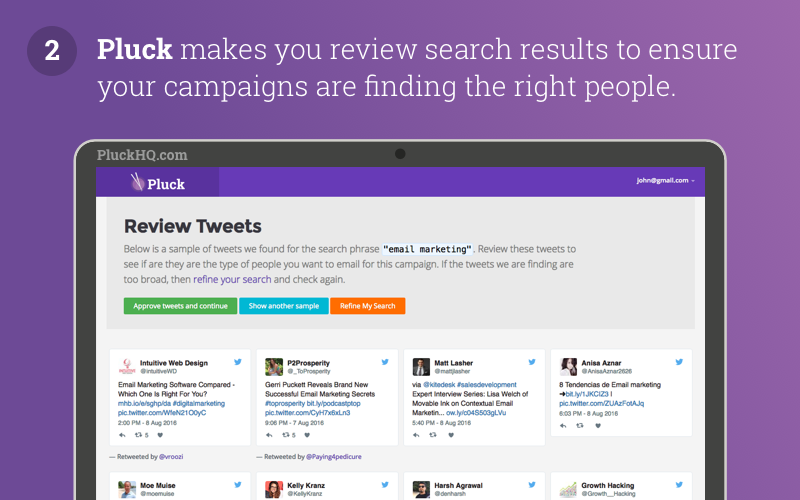The image size is (800, 500).
Task: Open Harsh Agrawal profile avatar
Action: pyautogui.click(x=421, y=490)
